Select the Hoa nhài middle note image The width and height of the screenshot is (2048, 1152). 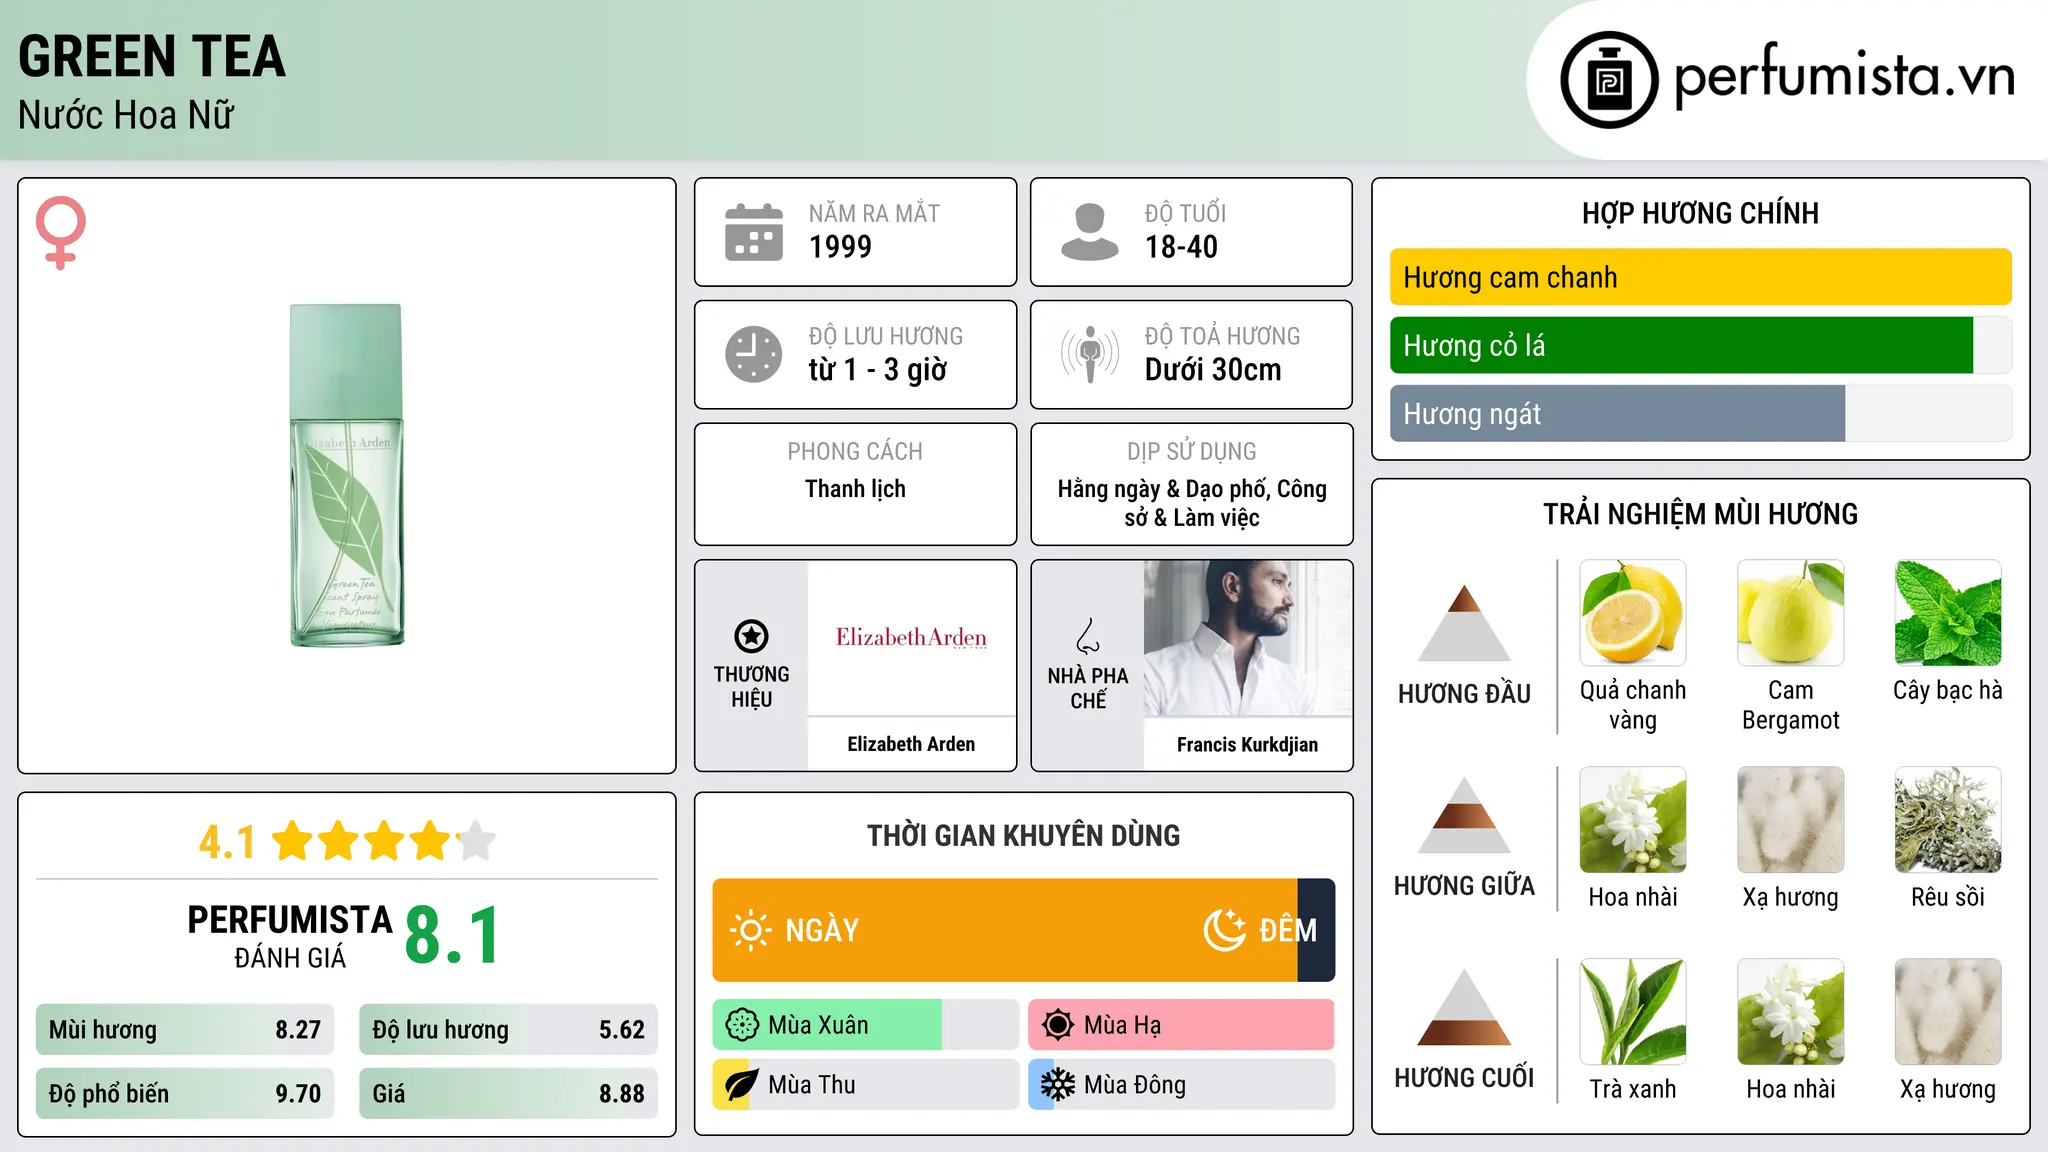1633,820
